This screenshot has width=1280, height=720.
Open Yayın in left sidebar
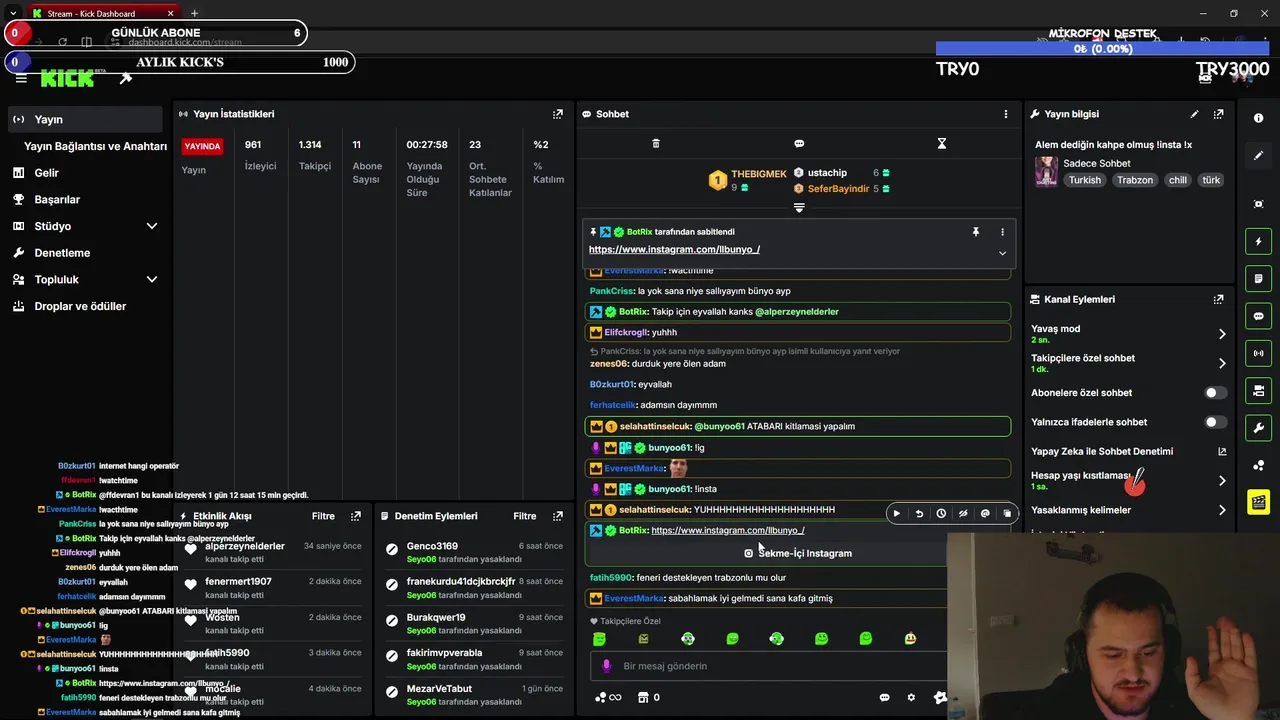(84, 119)
